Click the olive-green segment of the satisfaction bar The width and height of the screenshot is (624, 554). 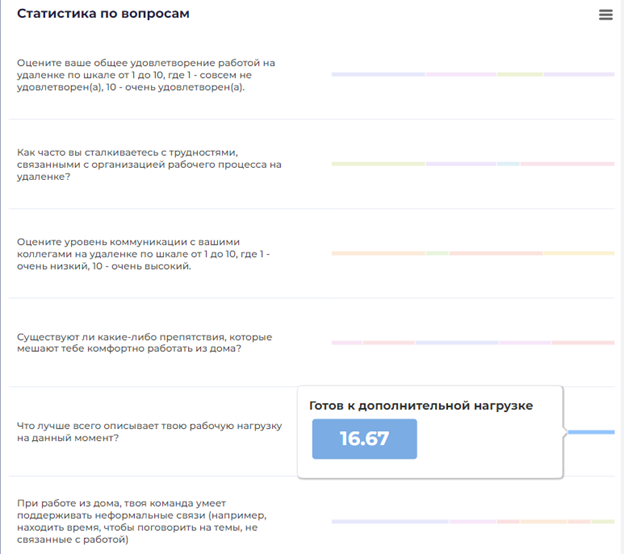pos(520,74)
